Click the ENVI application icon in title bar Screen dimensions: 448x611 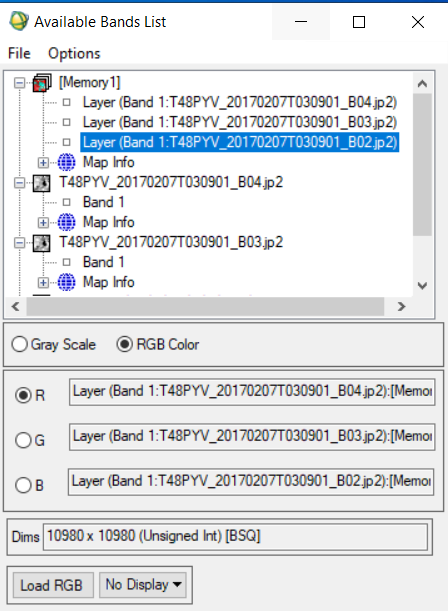(18, 21)
